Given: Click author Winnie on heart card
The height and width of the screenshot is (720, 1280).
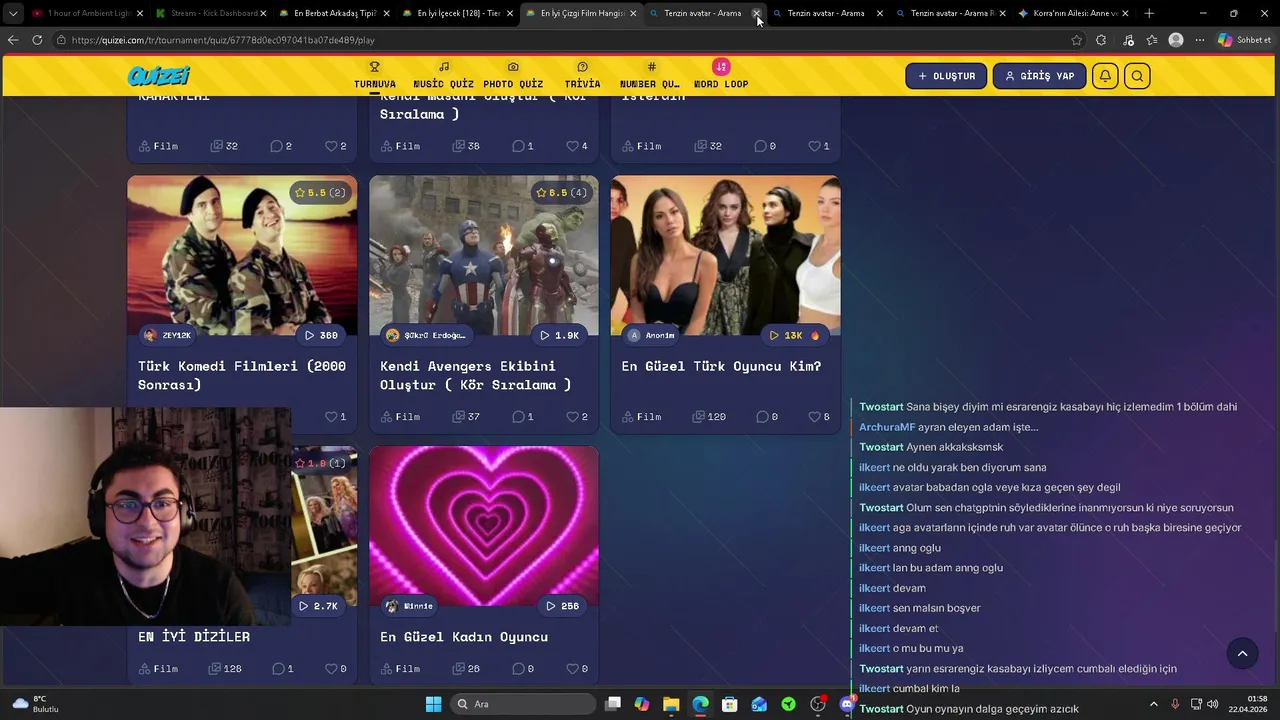Looking at the screenshot, I should (410, 606).
